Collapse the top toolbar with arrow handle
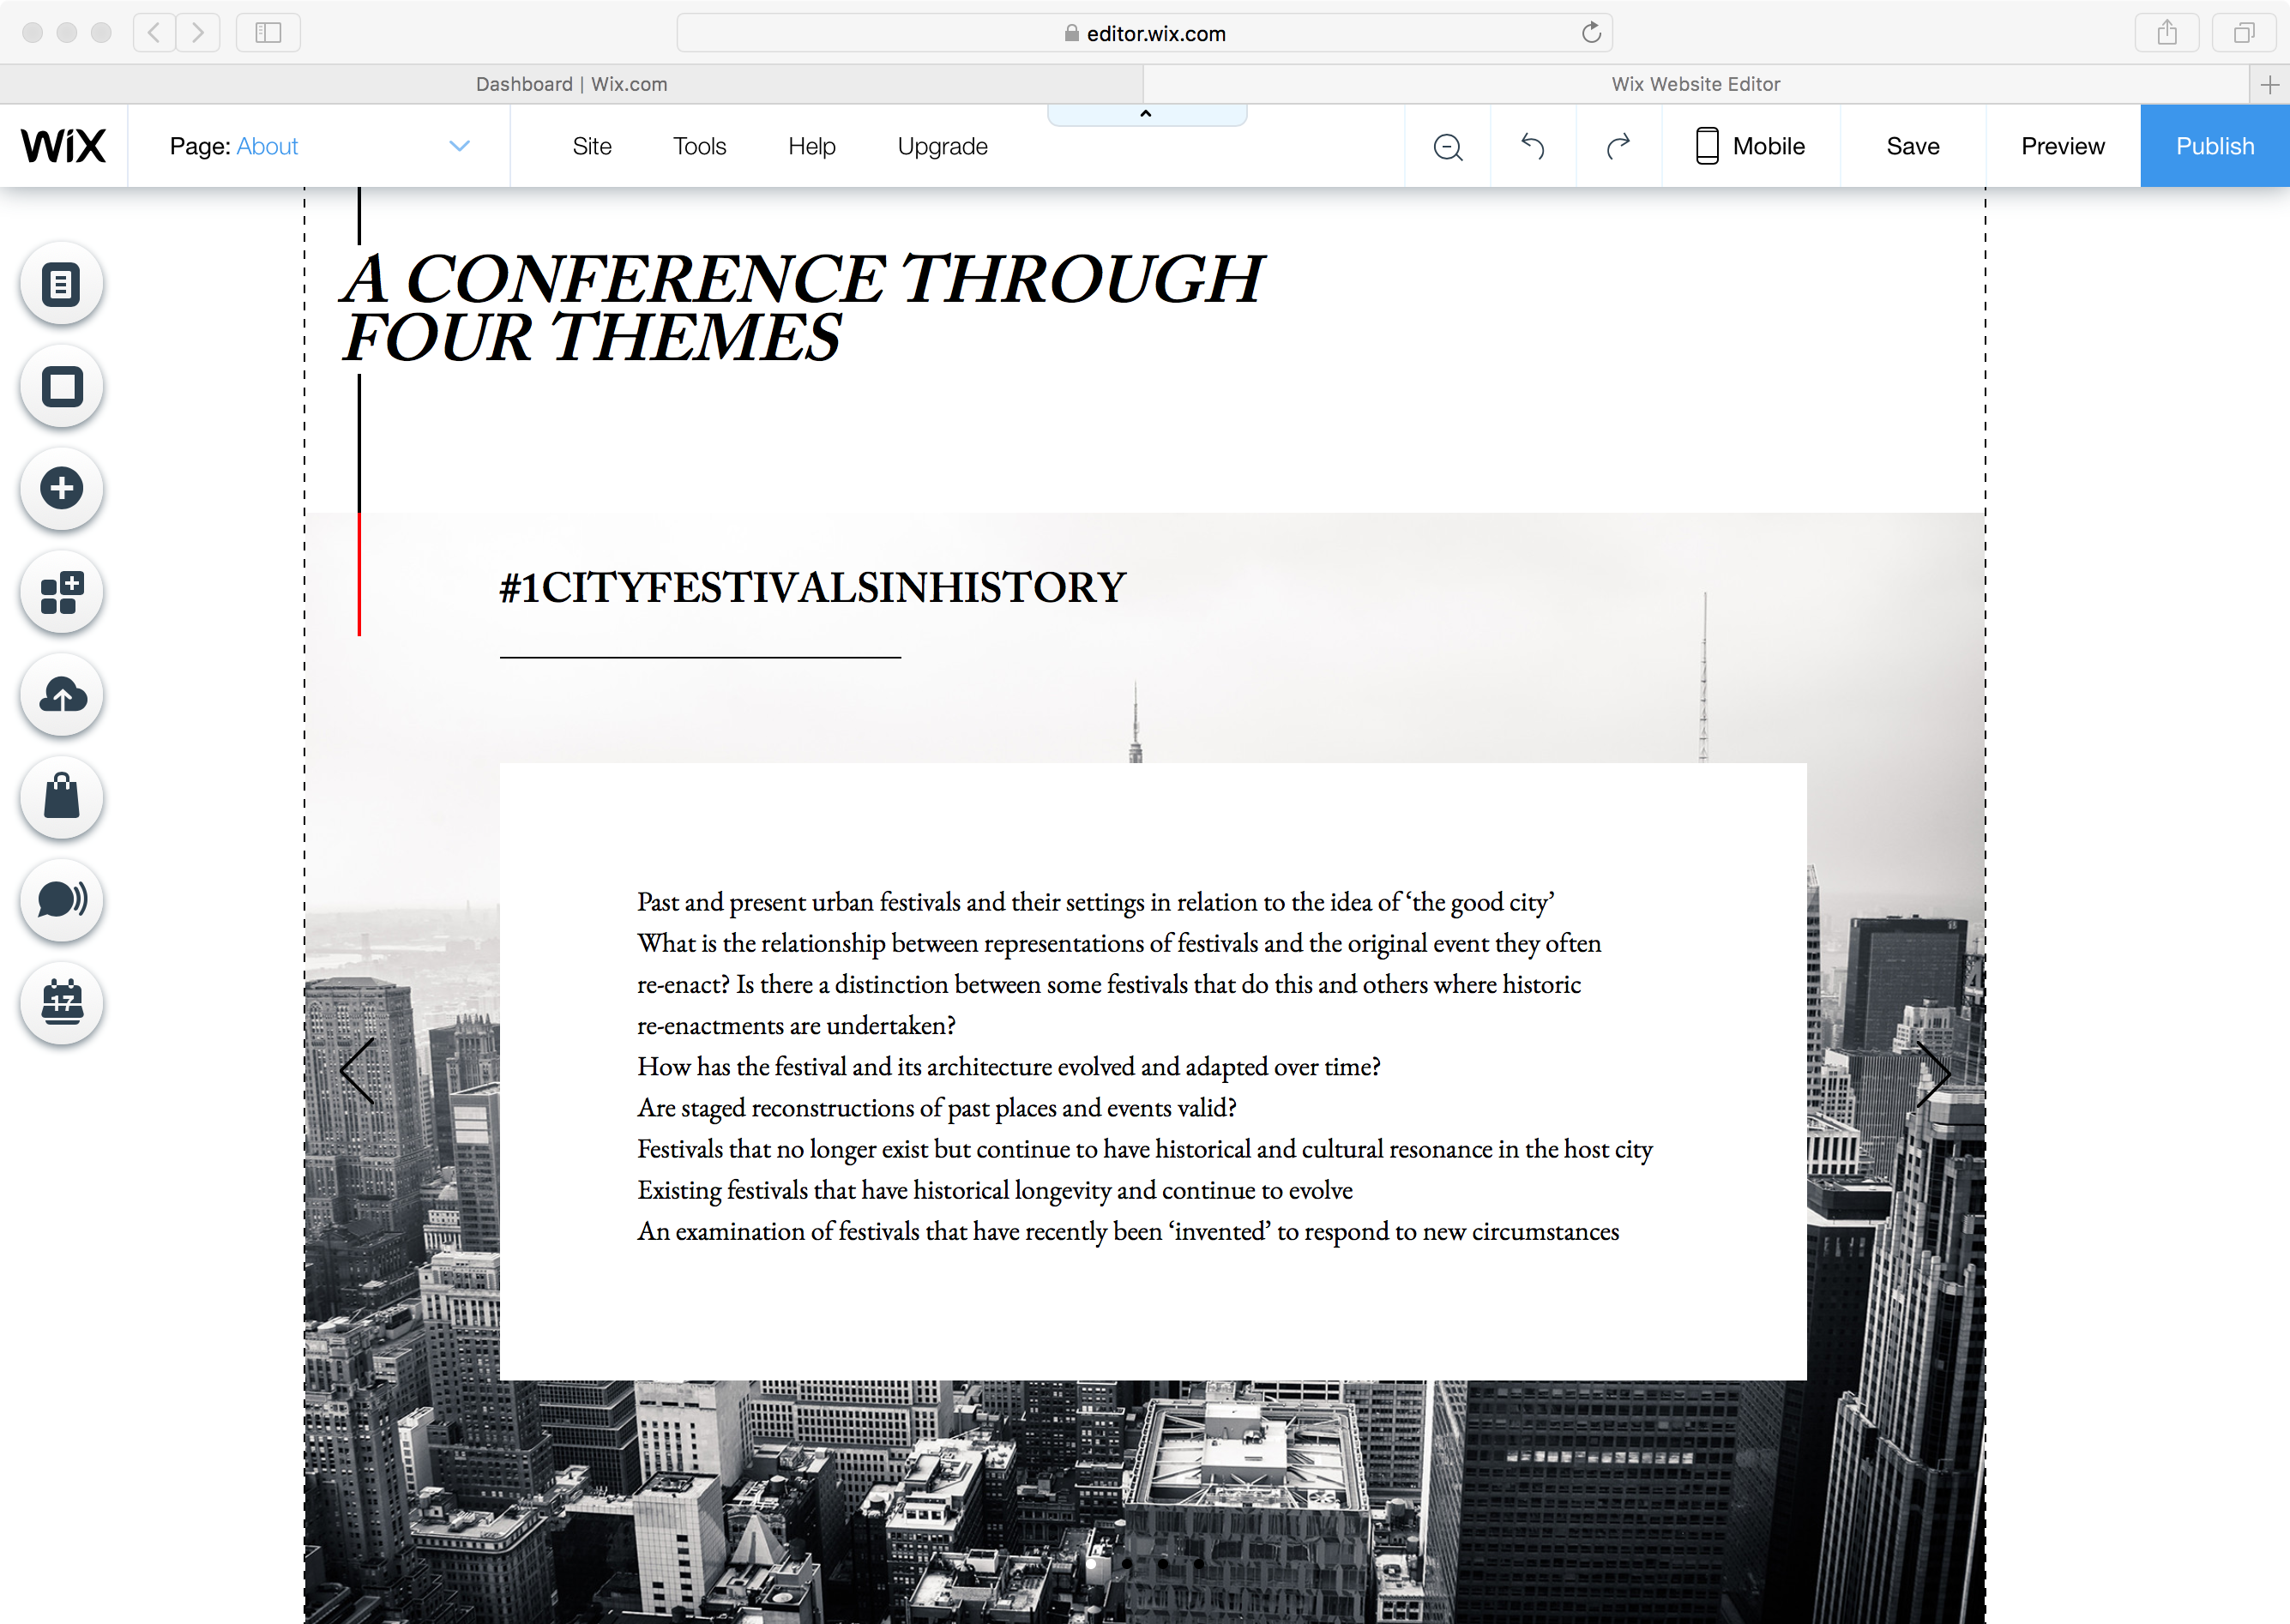Screen dimensions: 2290x1624 (1146, 115)
